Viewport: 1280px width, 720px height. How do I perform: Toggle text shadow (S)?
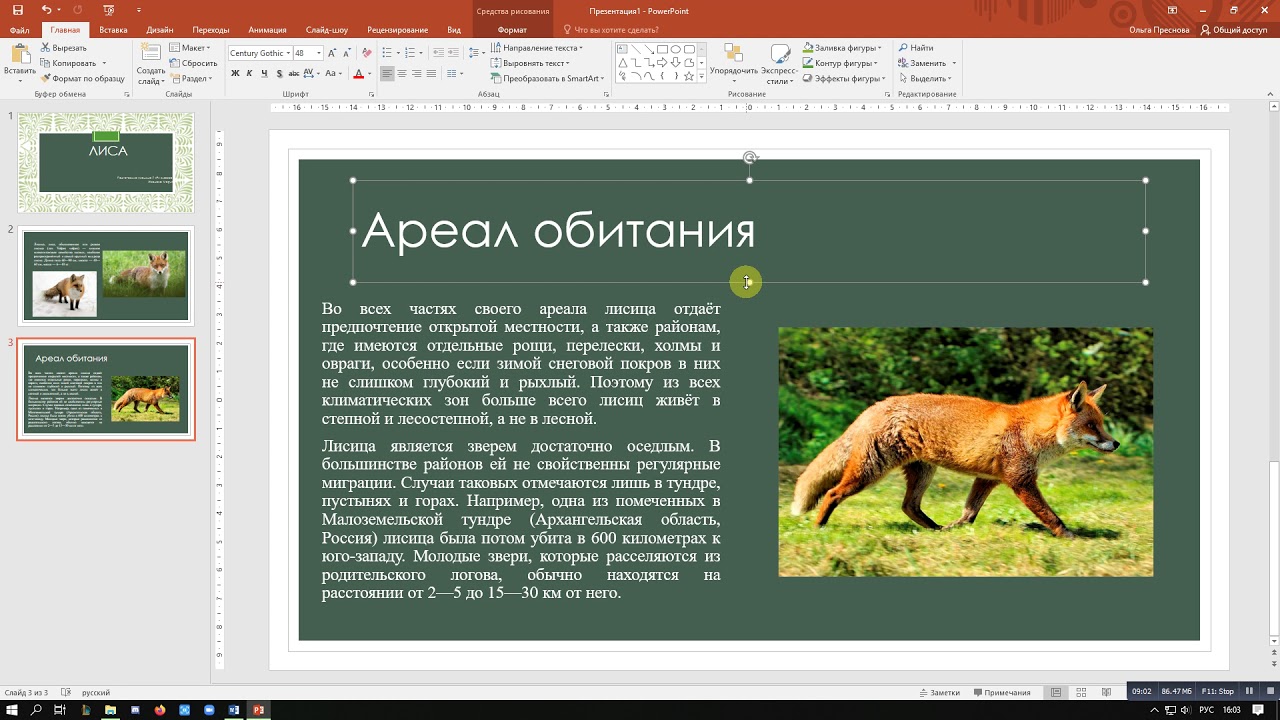tap(278, 74)
